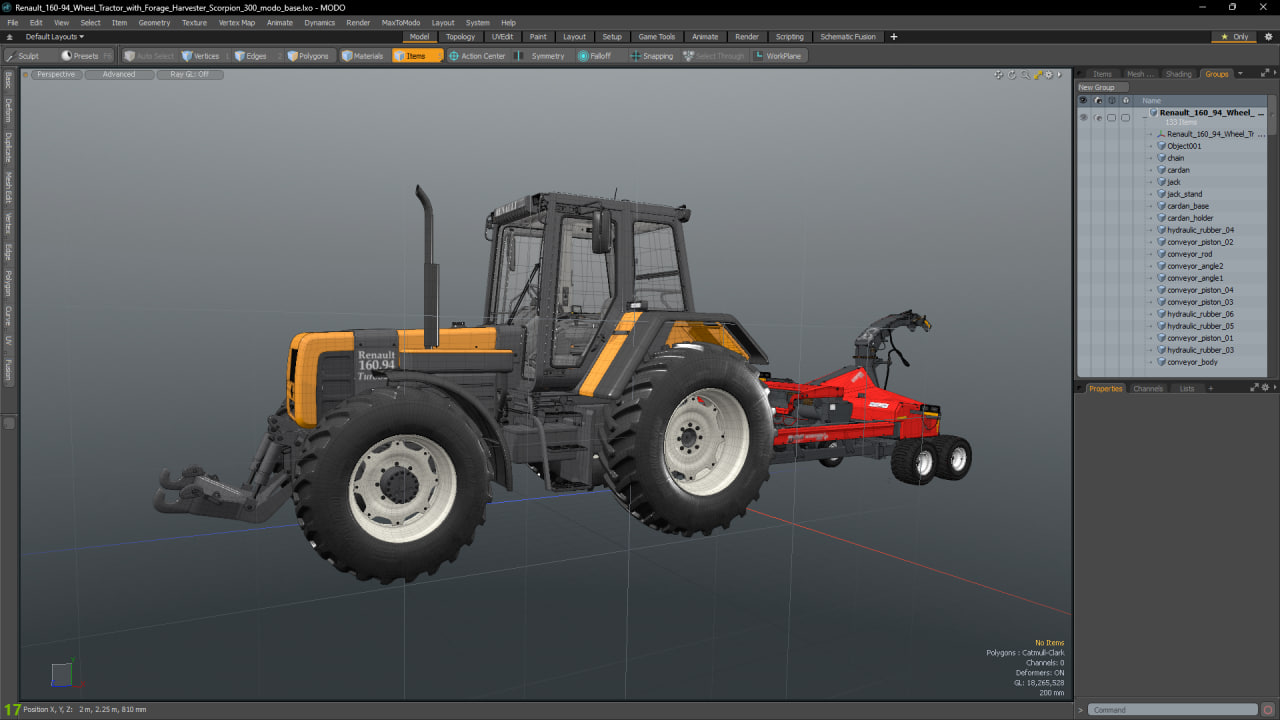Switch to the Shading panel tab
Screen dimensions: 1280x720
tap(1179, 74)
